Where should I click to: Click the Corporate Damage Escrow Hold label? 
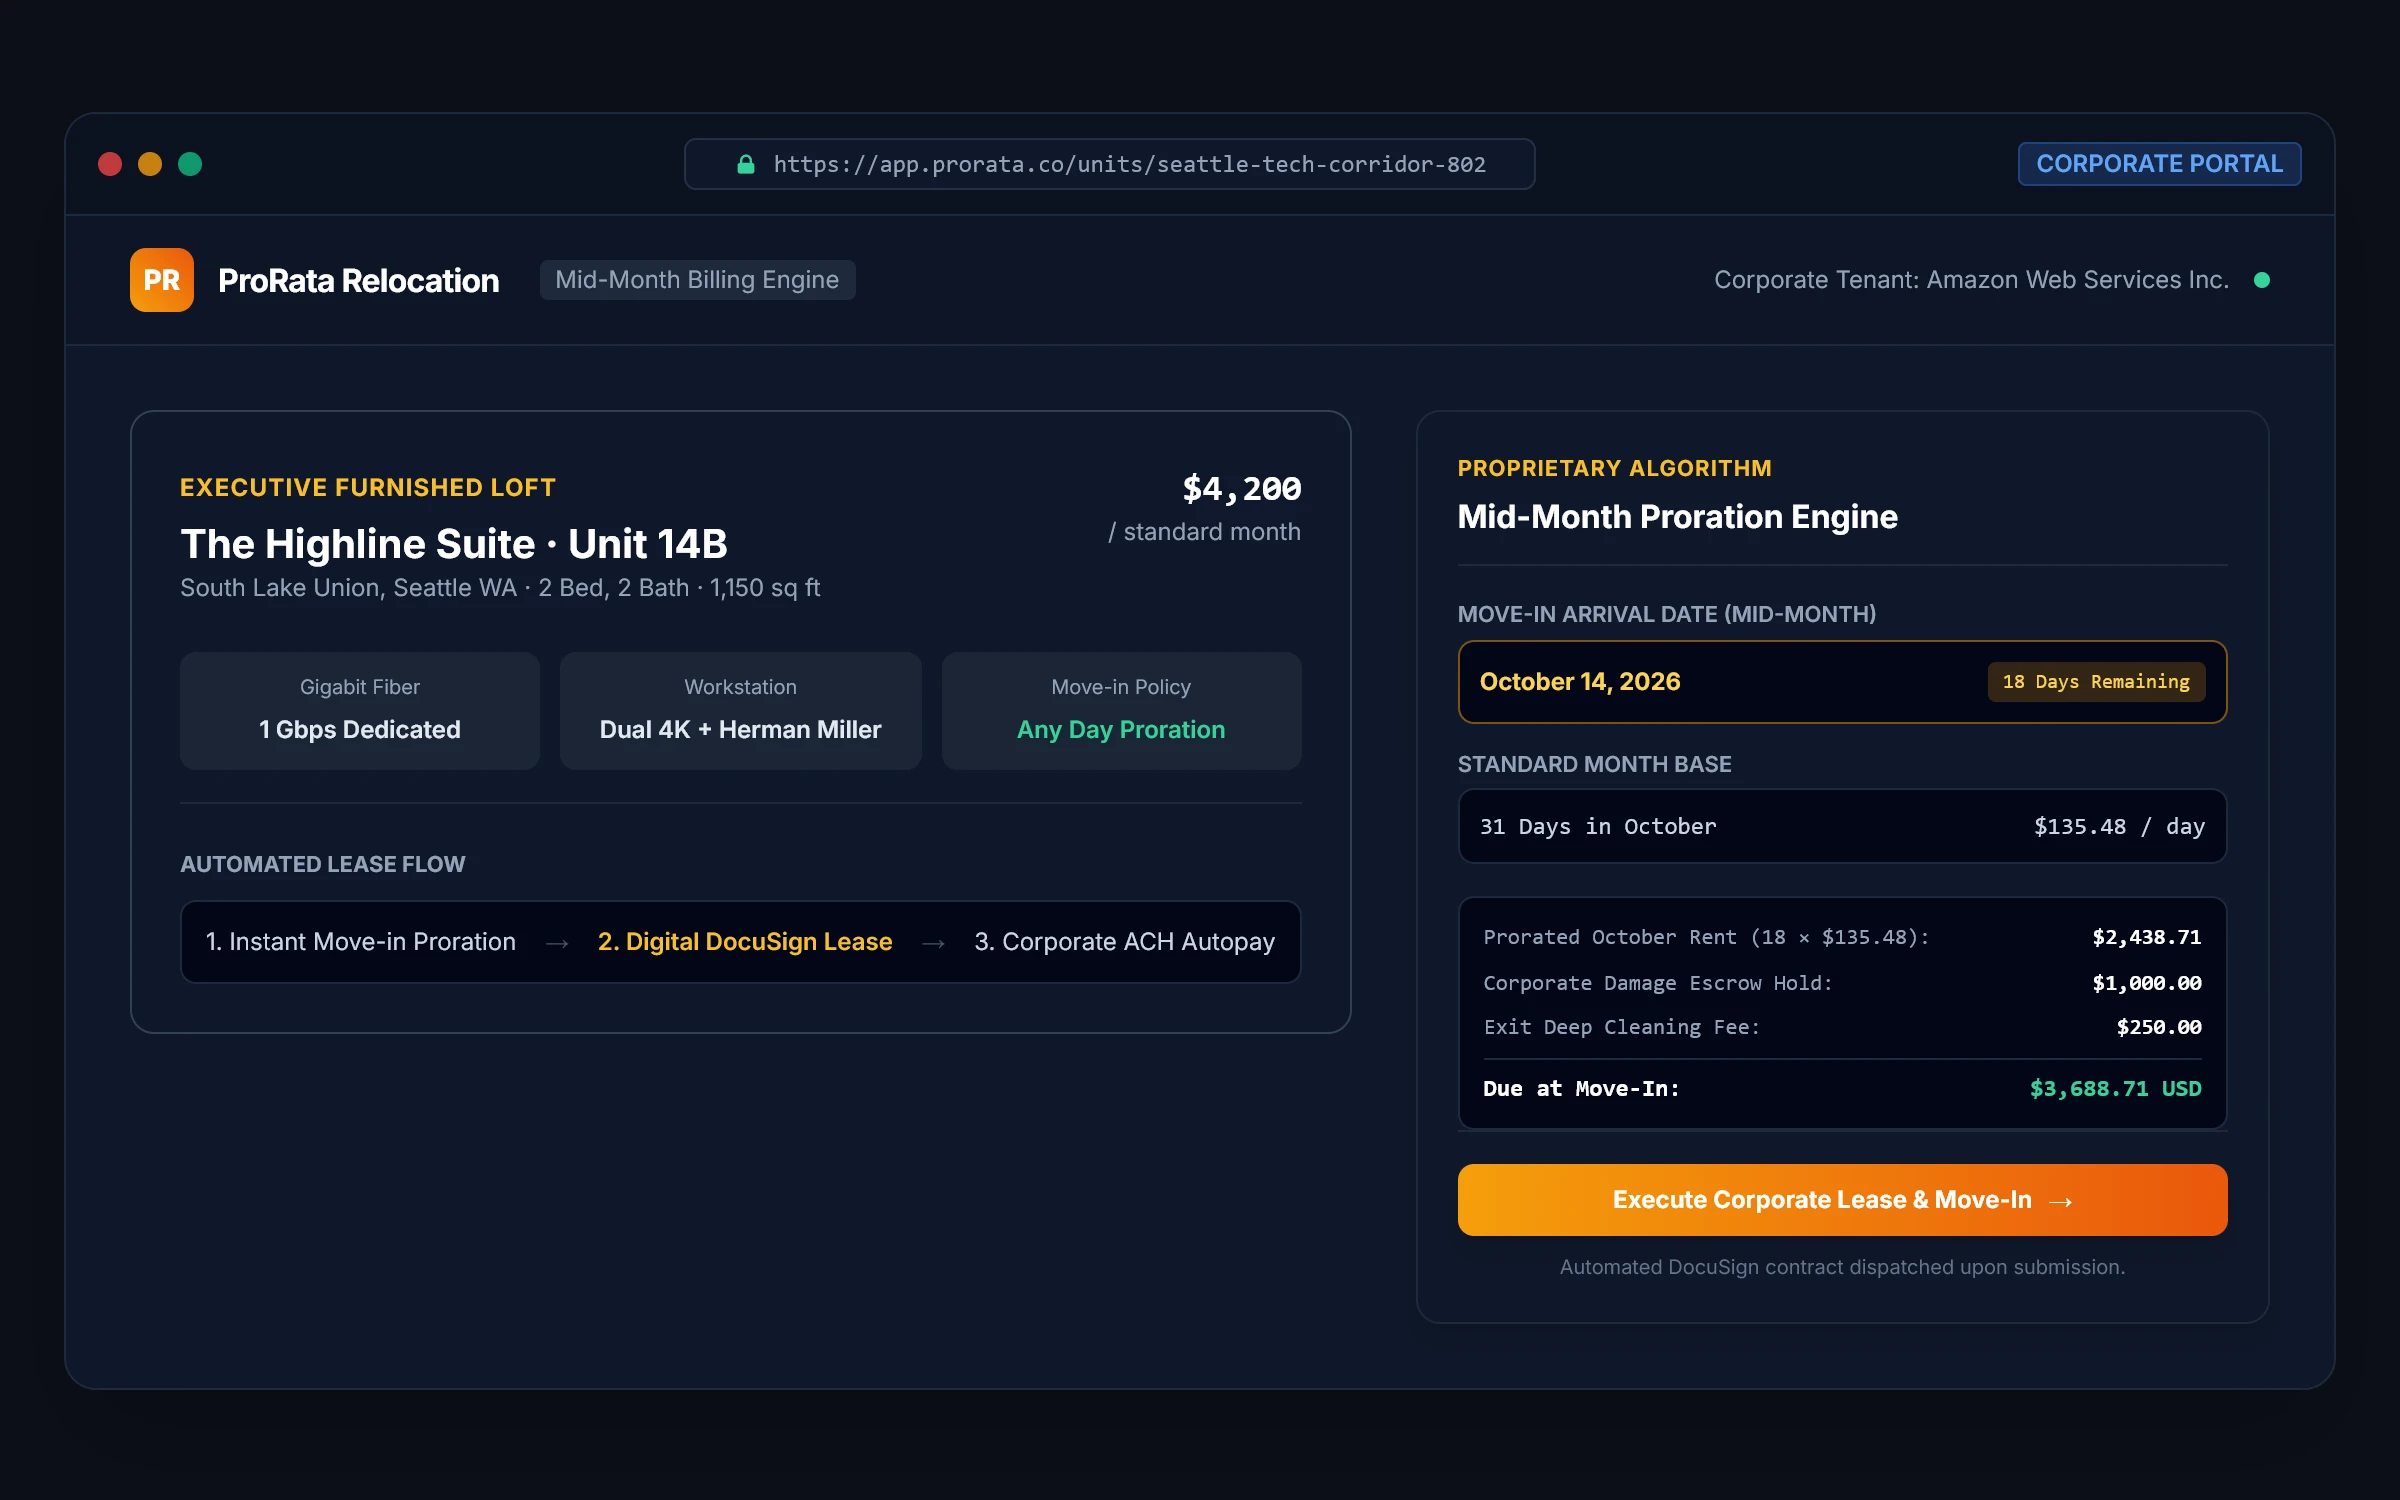tap(1657, 984)
